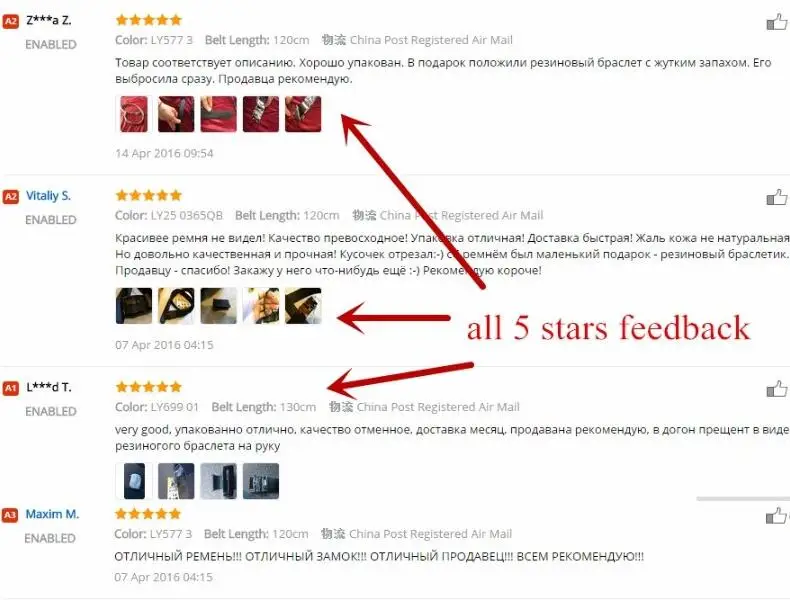Click five-star rating of Vitaliy S. review
790x600 pixels.
pyautogui.click(x=148, y=195)
